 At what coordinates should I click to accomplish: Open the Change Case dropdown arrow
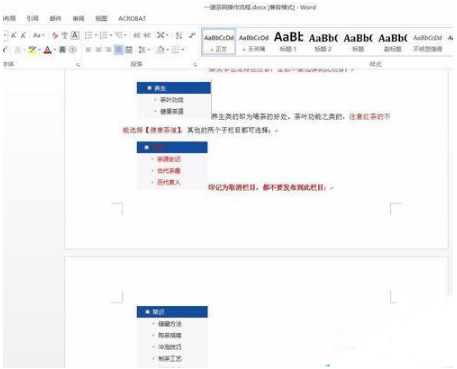[43, 35]
